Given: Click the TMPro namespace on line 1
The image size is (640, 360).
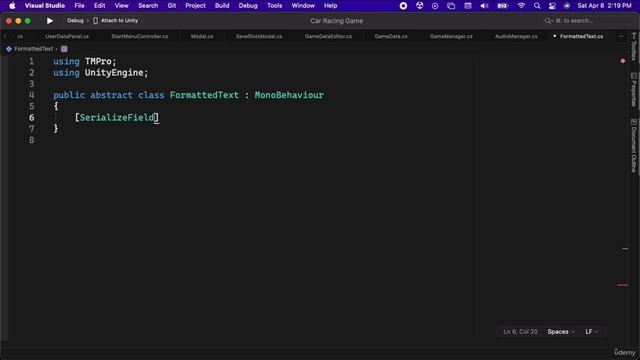Looking at the screenshot, I should point(98,61).
